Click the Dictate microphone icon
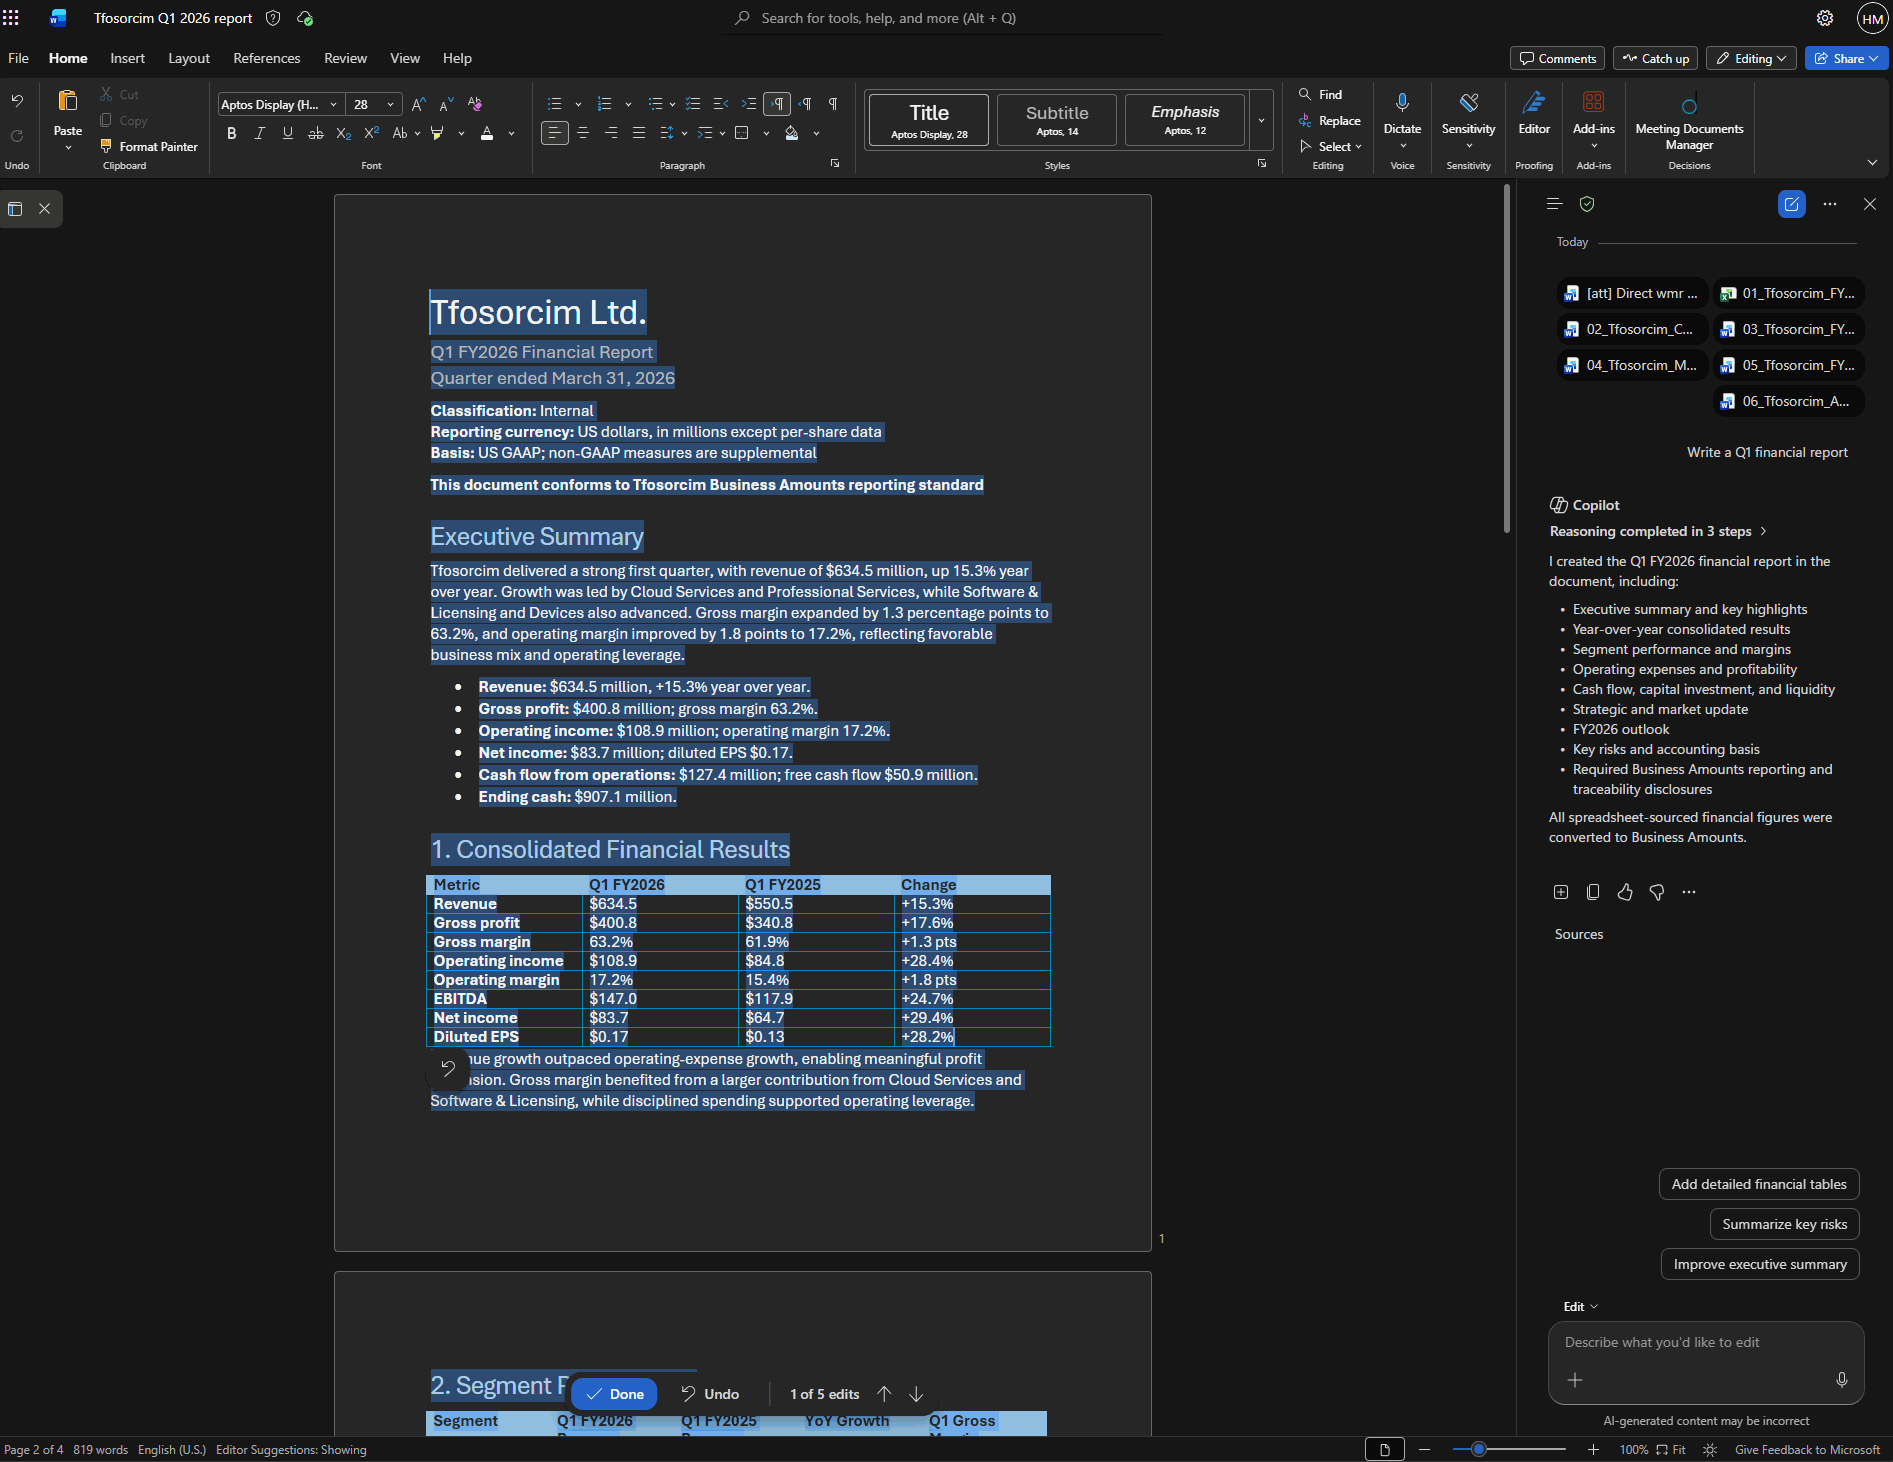1893x1462 pixels. click(x=1402, y=102)
